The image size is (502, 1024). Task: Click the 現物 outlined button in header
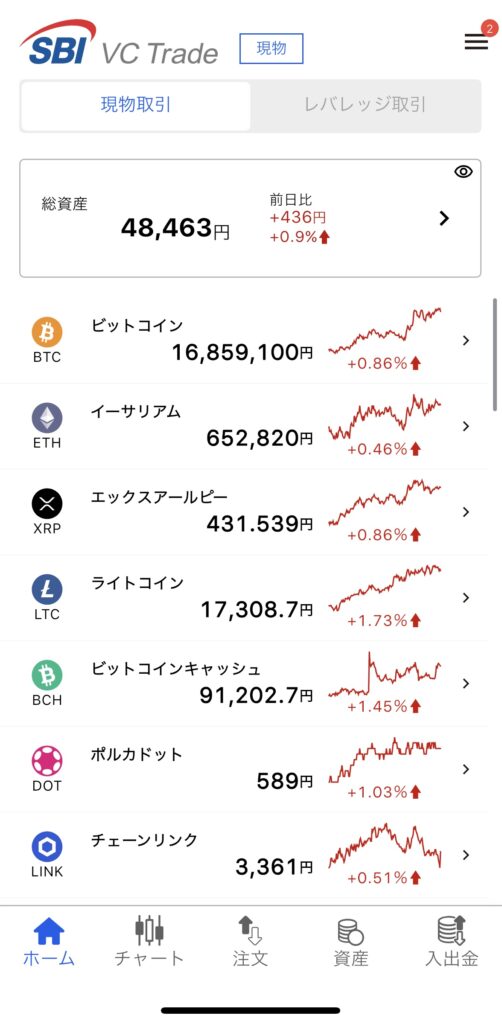point(272,48)
